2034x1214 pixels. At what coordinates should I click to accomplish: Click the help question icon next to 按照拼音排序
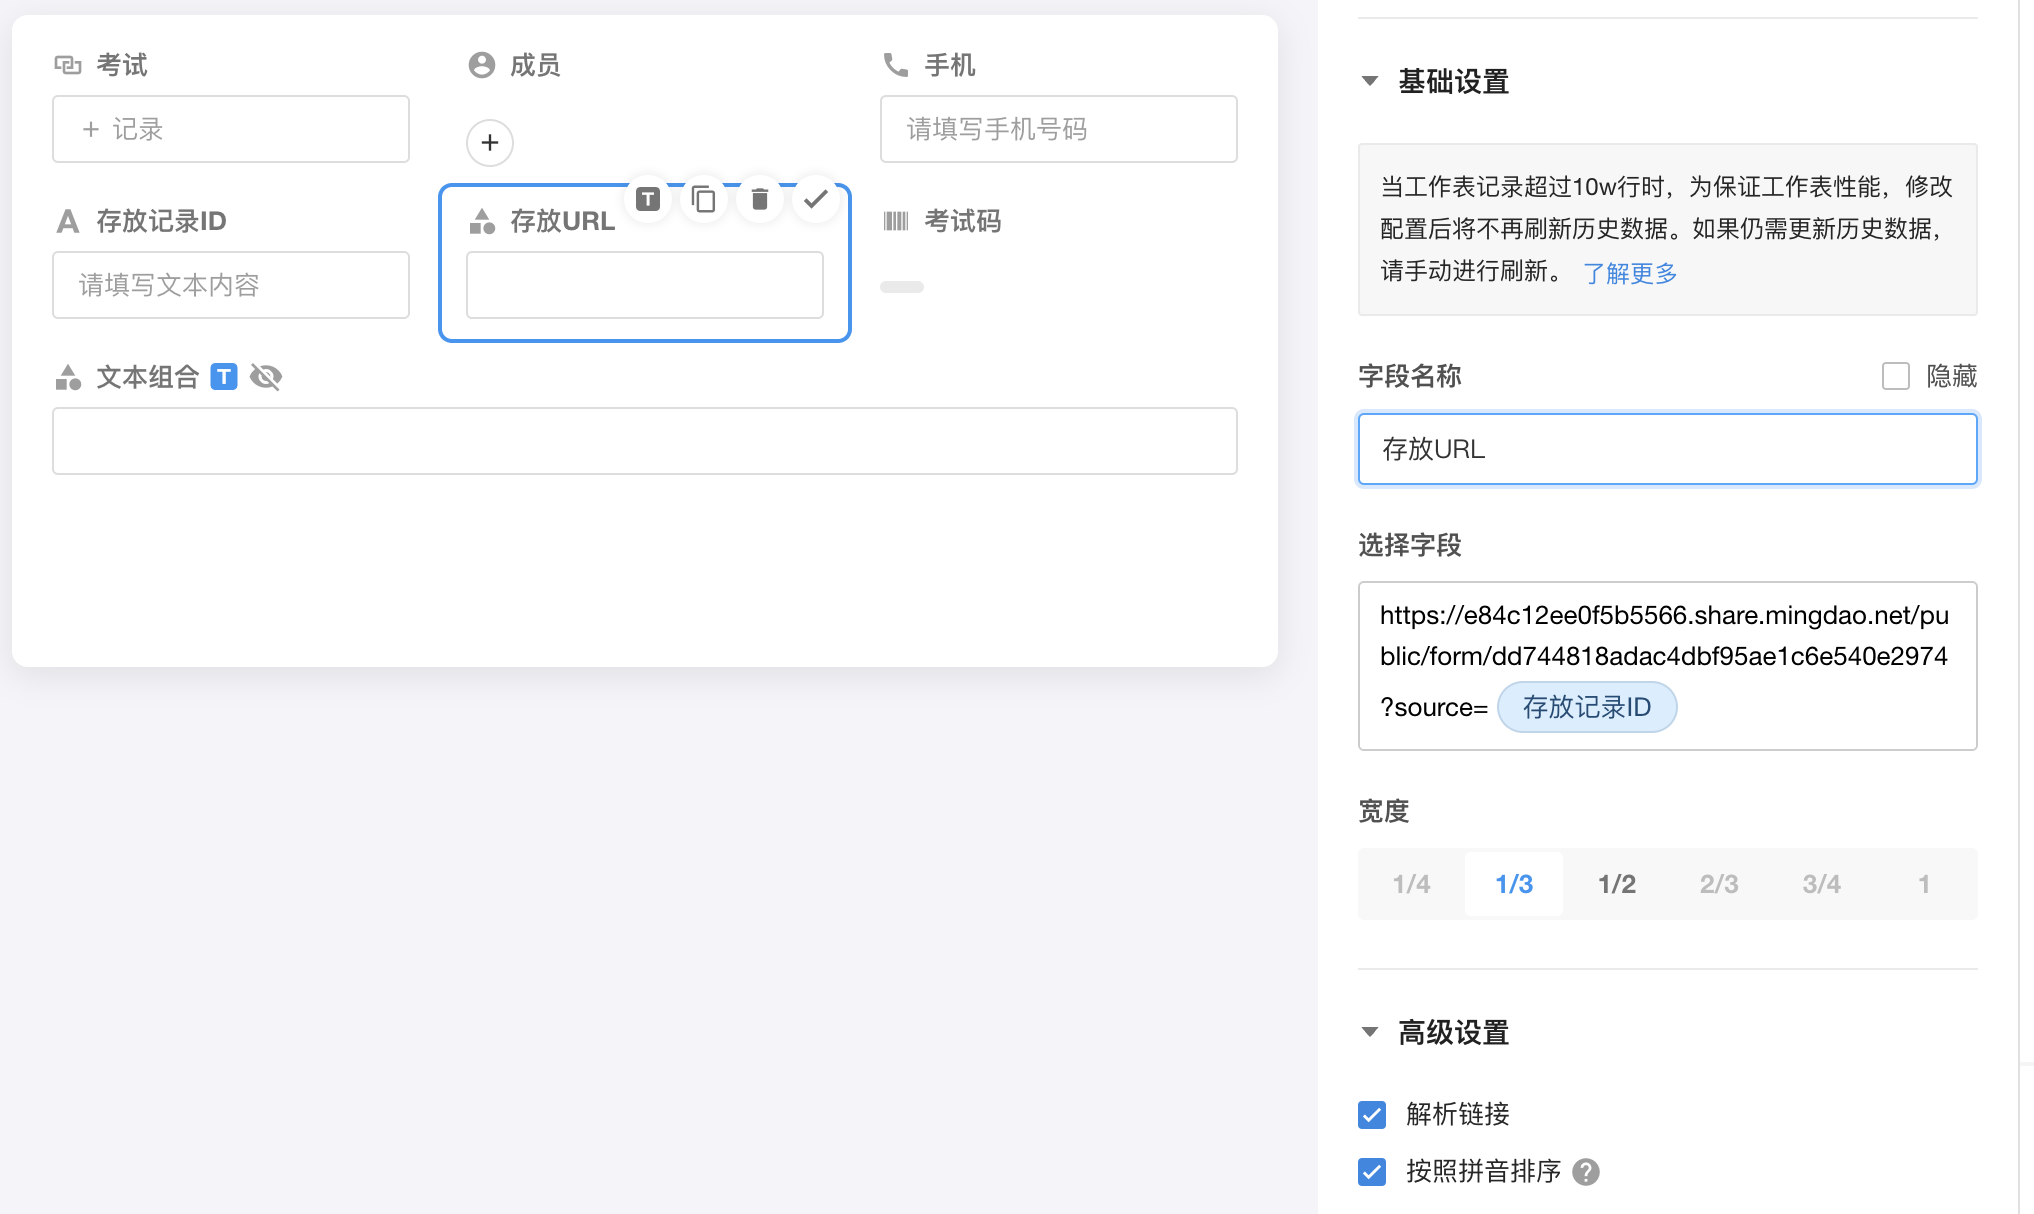(x=1586, y=1172)
